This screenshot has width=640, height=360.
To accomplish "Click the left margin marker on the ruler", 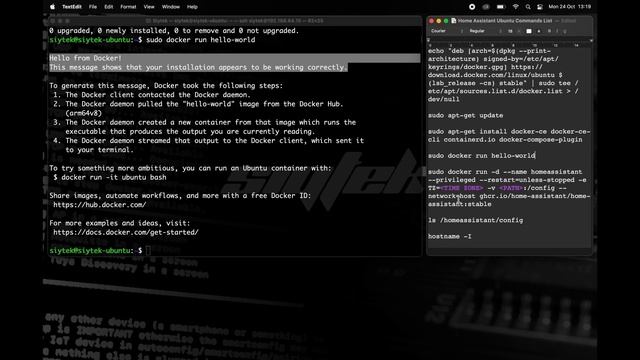I will point(428,40).
